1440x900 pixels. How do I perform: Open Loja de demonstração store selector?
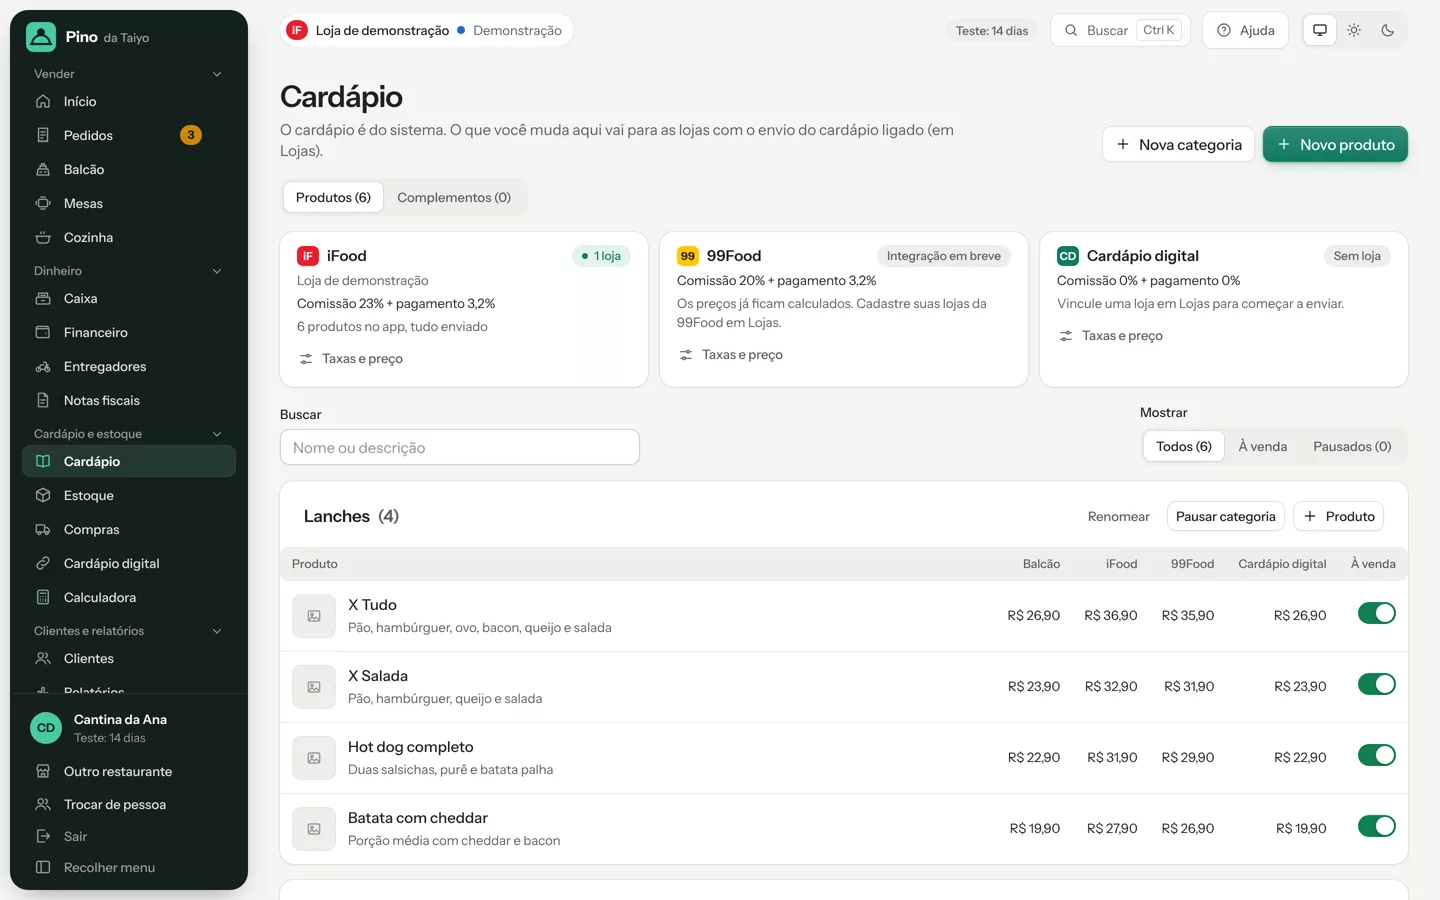click(x=427, y=30)
